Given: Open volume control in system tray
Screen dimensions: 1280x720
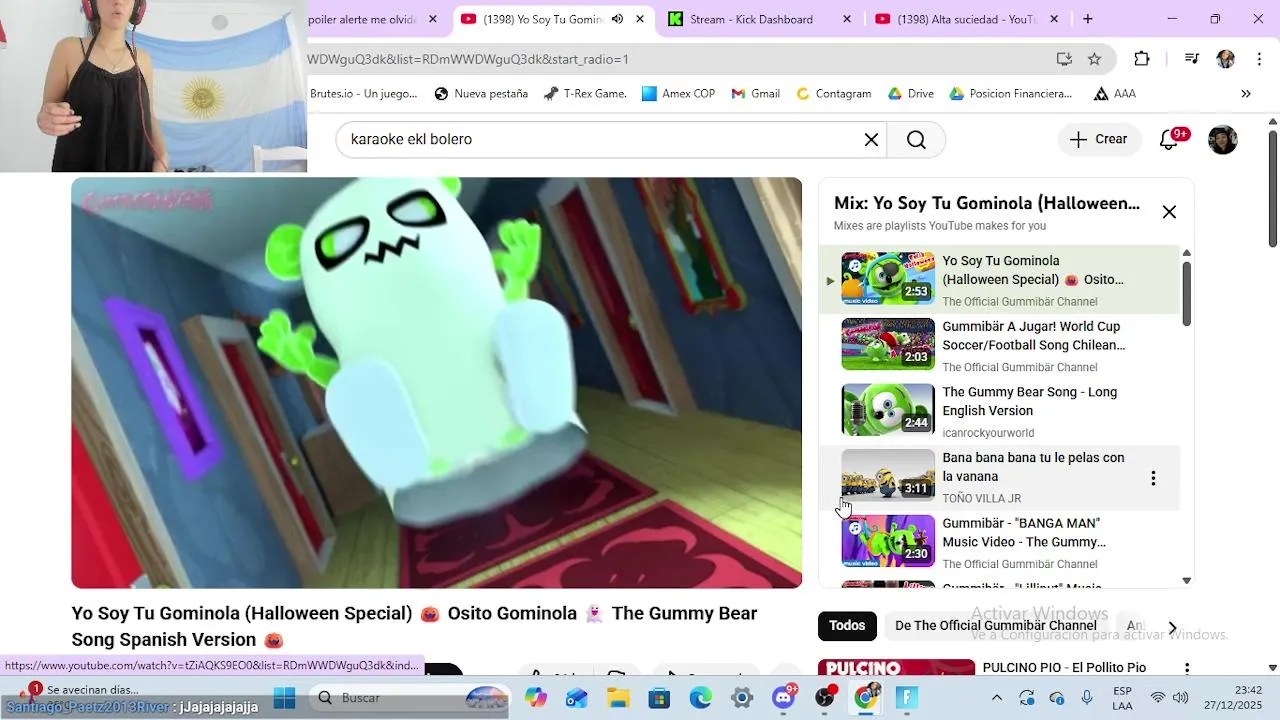Looking at the screenshot, I should (x=1181, y=697).
